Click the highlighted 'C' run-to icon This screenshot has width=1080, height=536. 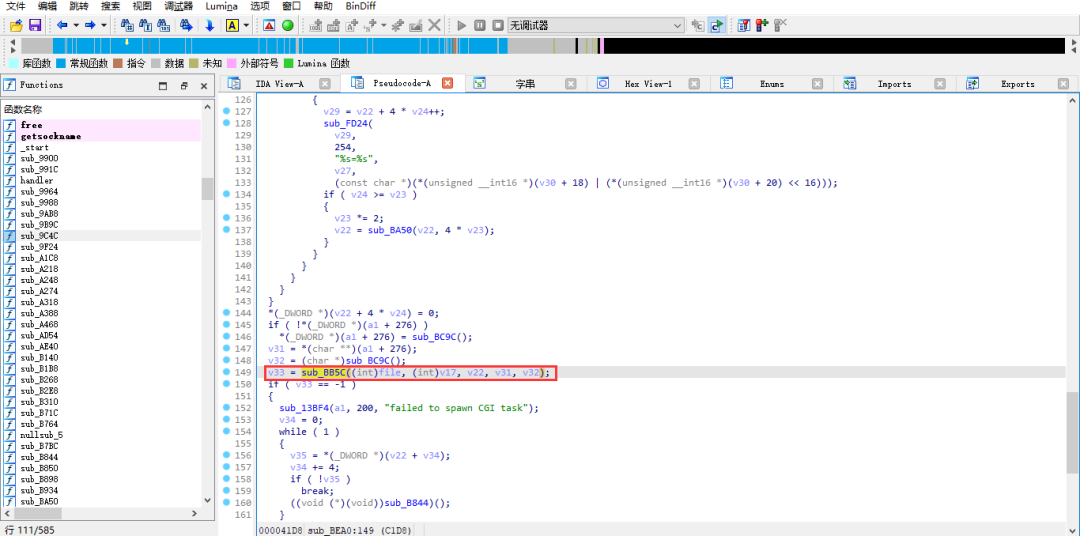tap(716, 25)
